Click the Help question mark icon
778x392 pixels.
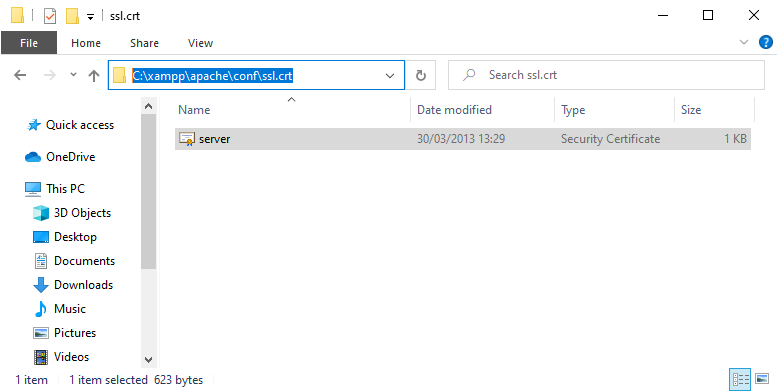coord(766,42)
